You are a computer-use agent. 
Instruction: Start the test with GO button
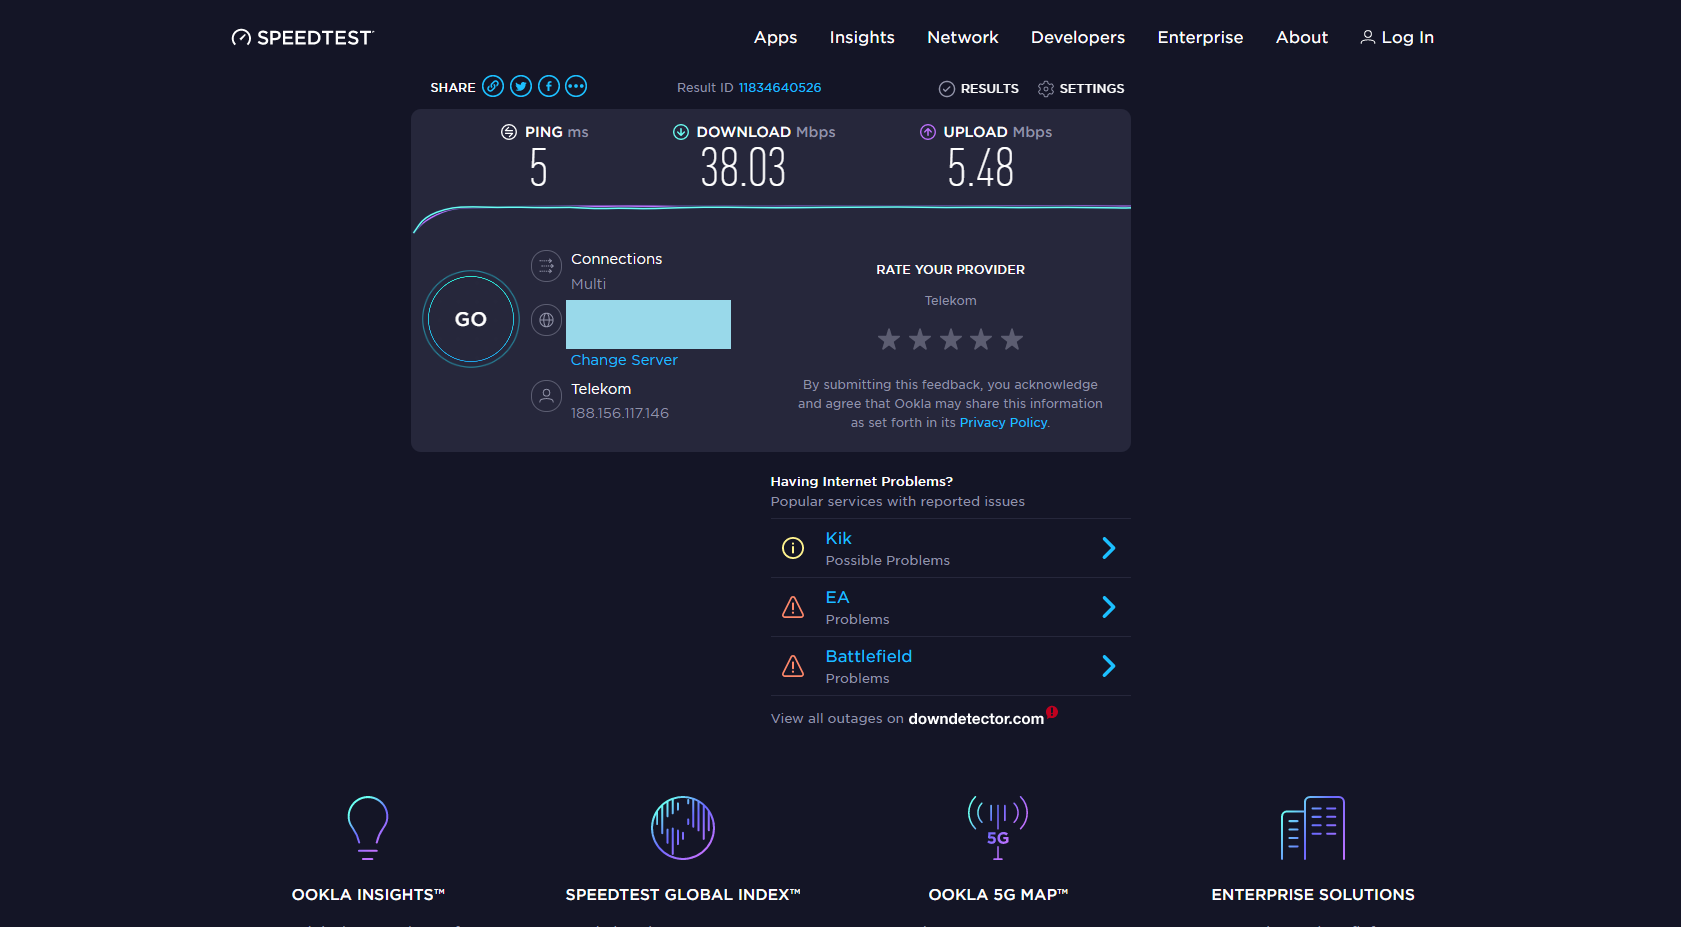pyautogui.click(x=471, y=319)
